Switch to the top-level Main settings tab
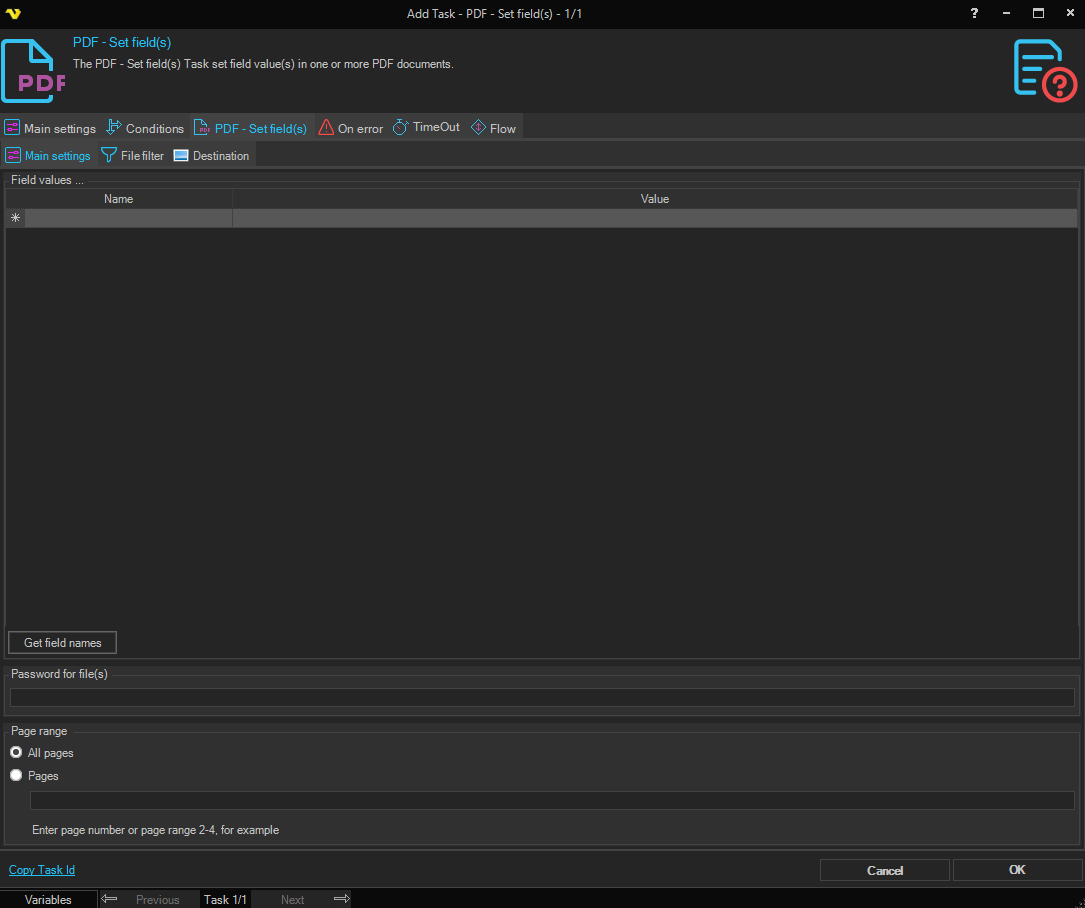 (x=51, y=128)
